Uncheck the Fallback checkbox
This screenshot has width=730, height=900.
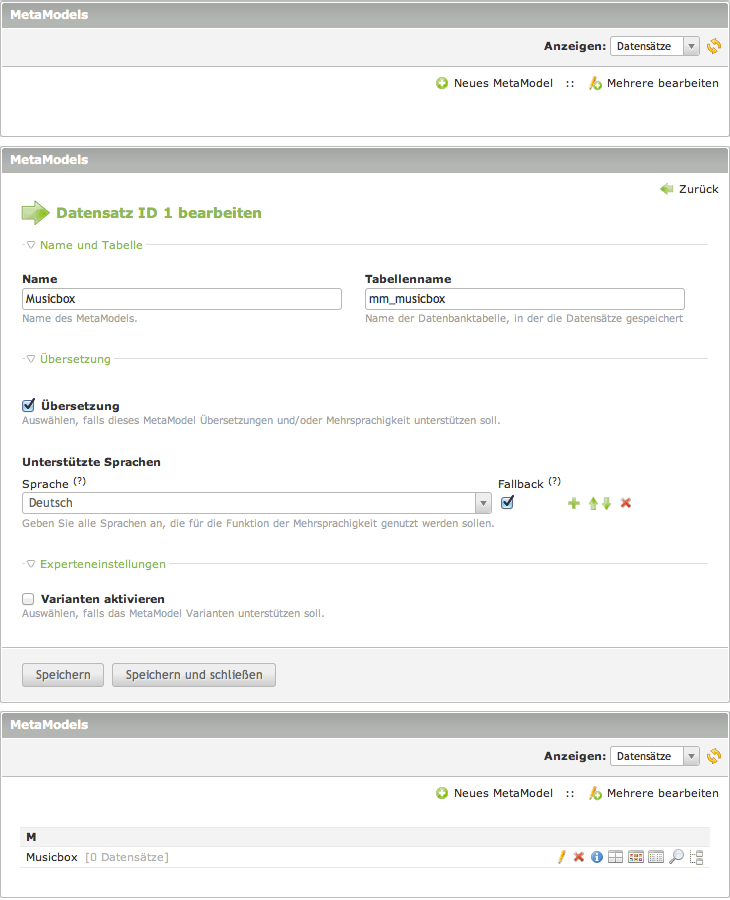coord(507,502)
